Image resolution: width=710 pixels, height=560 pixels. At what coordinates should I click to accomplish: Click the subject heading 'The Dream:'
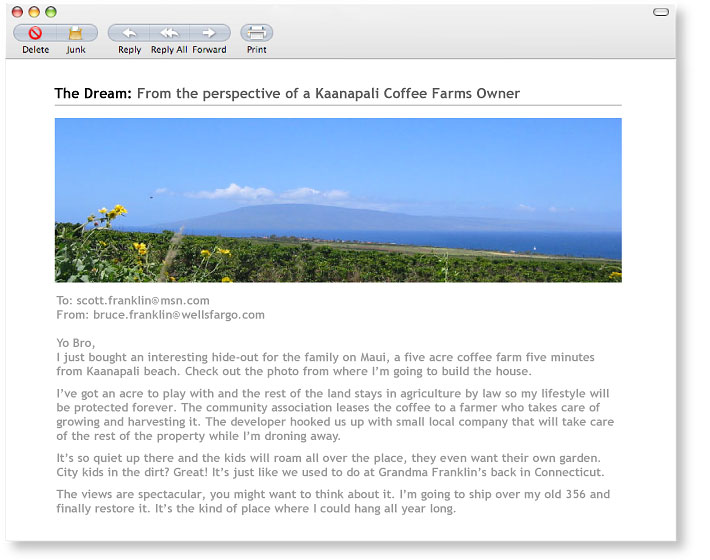[93, 93]
